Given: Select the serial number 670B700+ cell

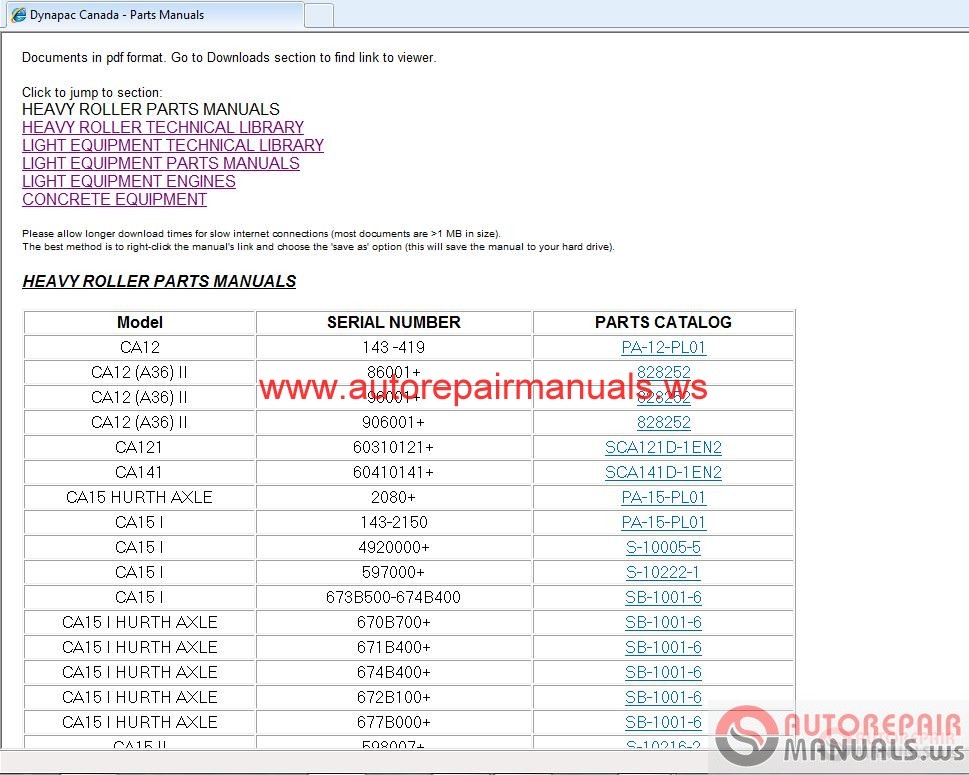Looking at the screenshot, I should click(x=394, y=622).
